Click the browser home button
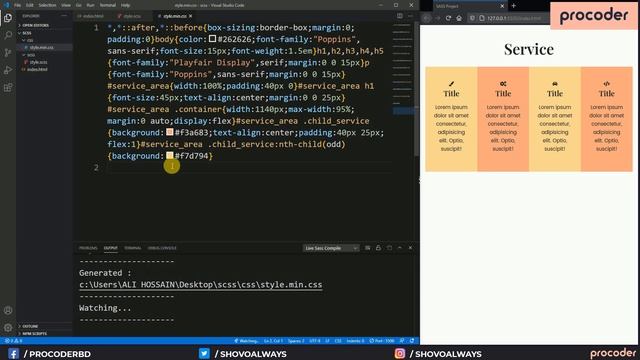The height and width of the screenshot is (360, 640). coord(459,18)
